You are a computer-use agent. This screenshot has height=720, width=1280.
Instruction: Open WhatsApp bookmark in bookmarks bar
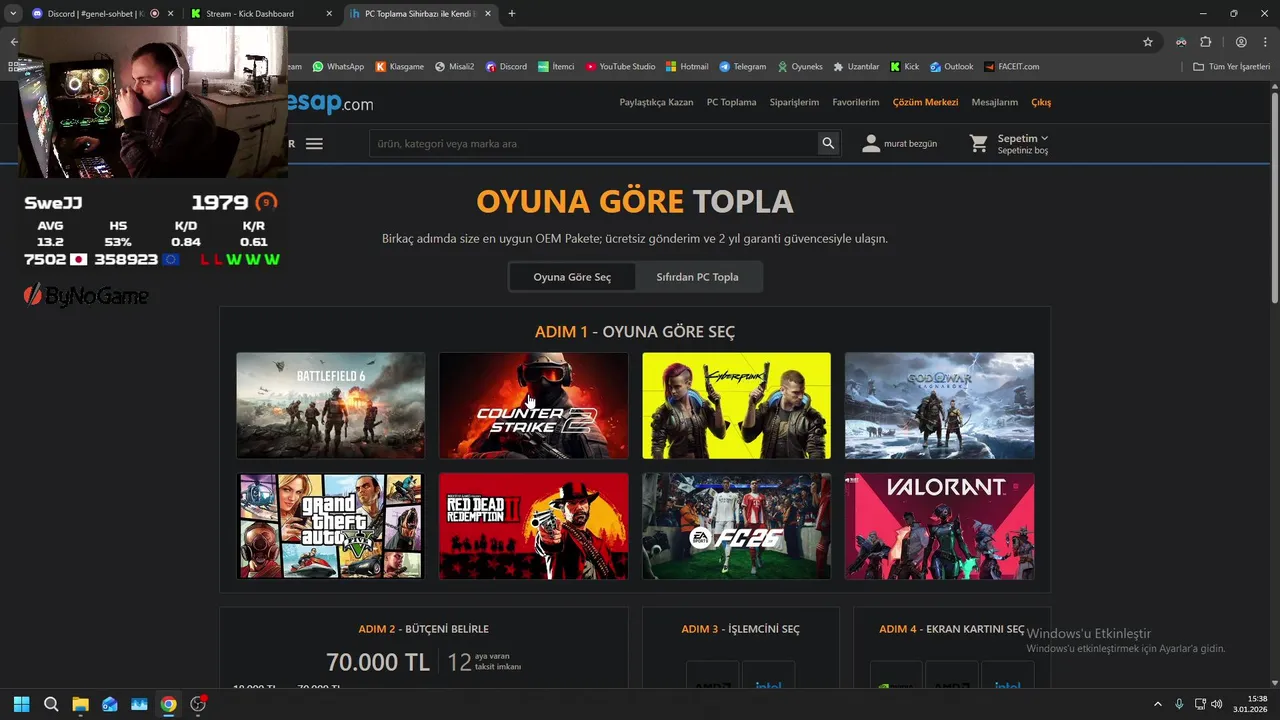pyautogui.click(x=338, y=67)
